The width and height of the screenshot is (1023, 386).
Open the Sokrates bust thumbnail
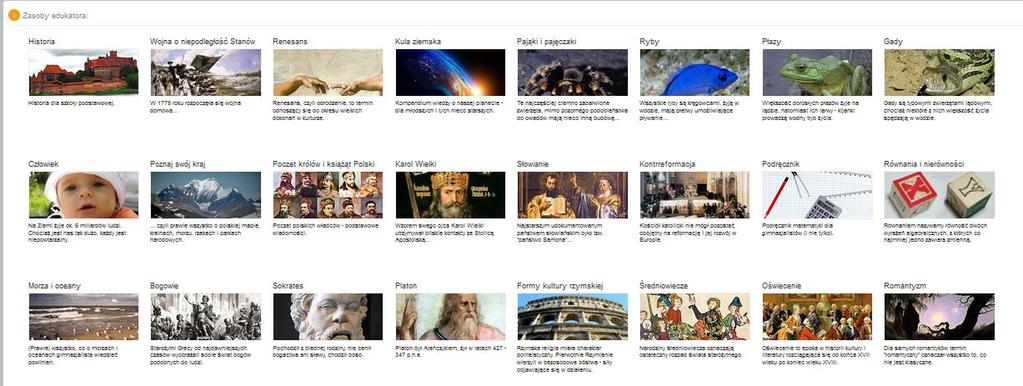[x=328, y=317]
